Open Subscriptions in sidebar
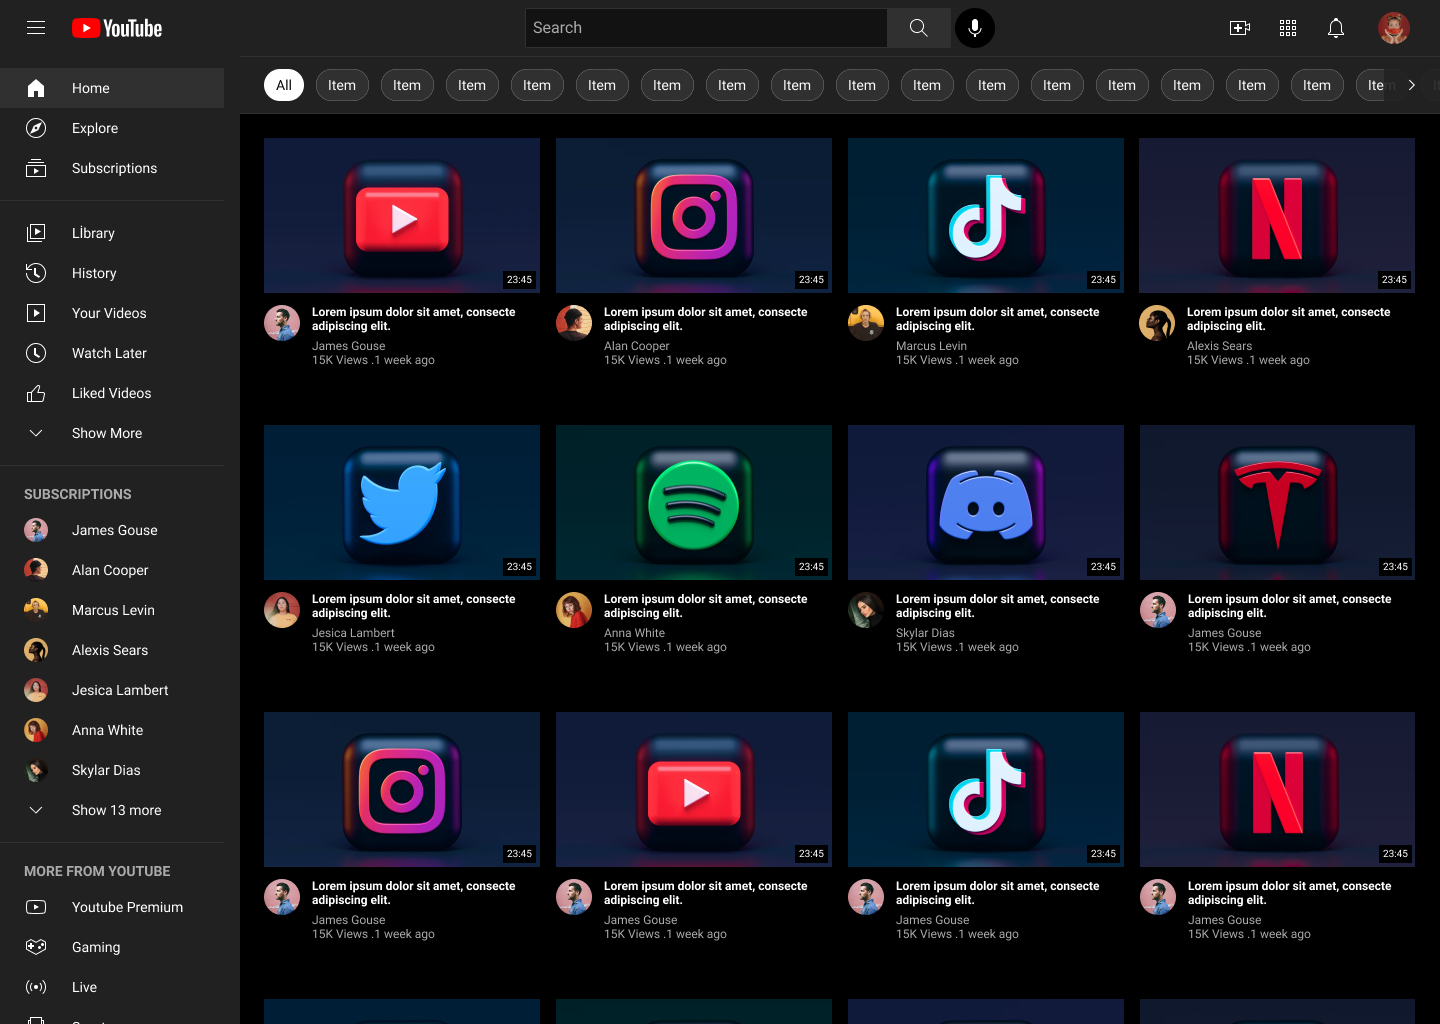The image size is (1440, 1024). [x=112, y=168]
